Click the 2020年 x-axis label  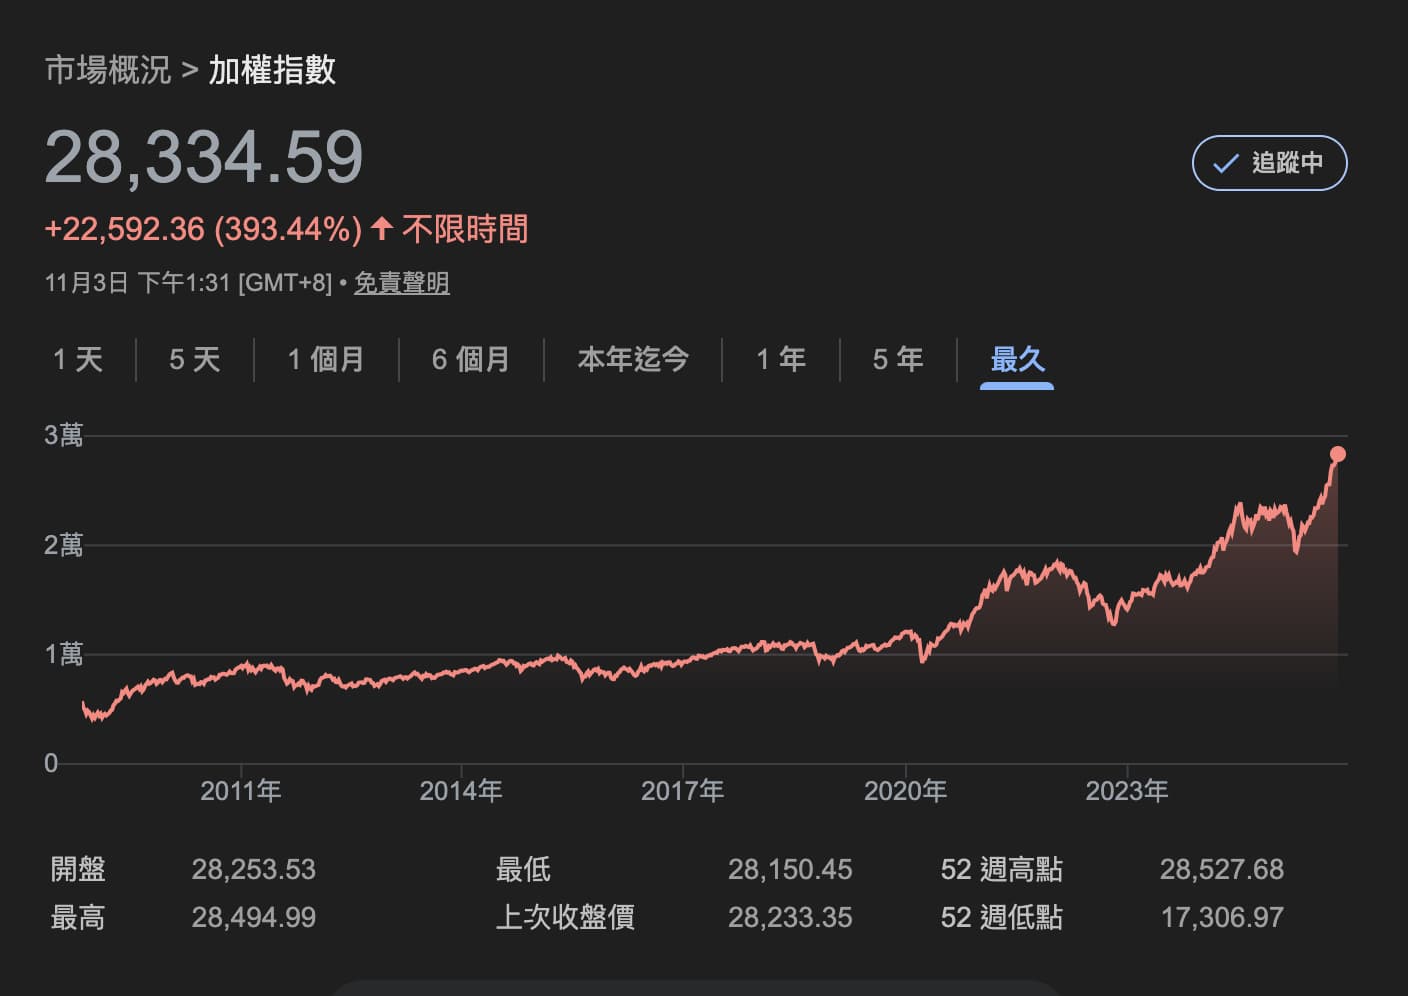[905, 791]
